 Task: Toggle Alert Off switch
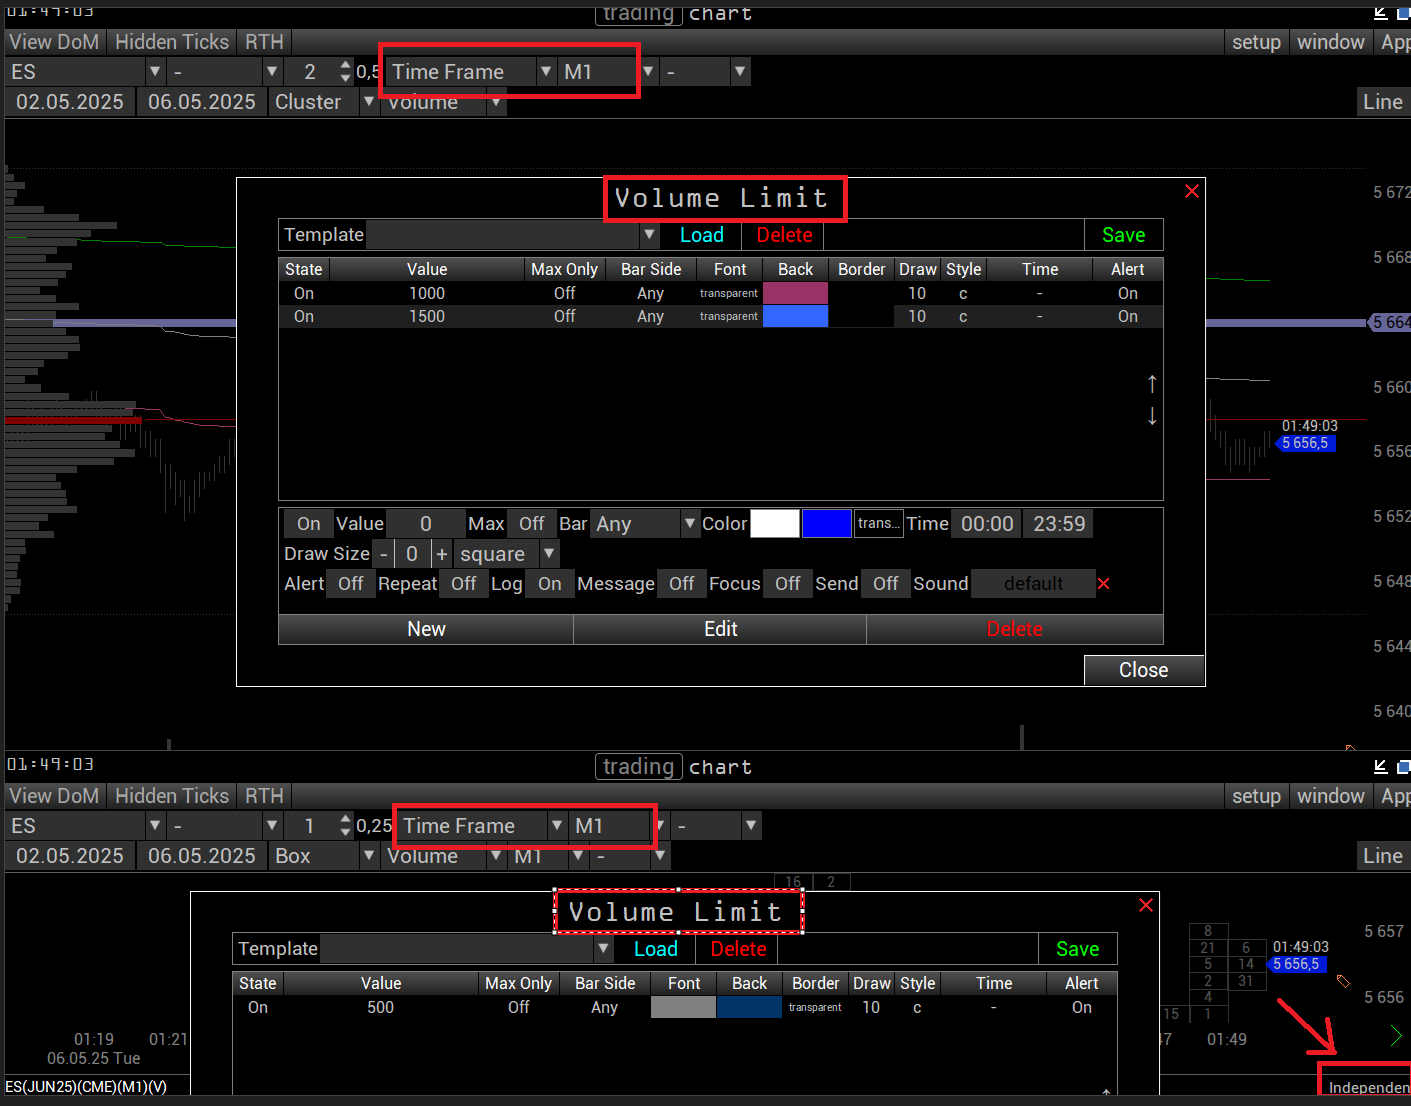(351, 584)
